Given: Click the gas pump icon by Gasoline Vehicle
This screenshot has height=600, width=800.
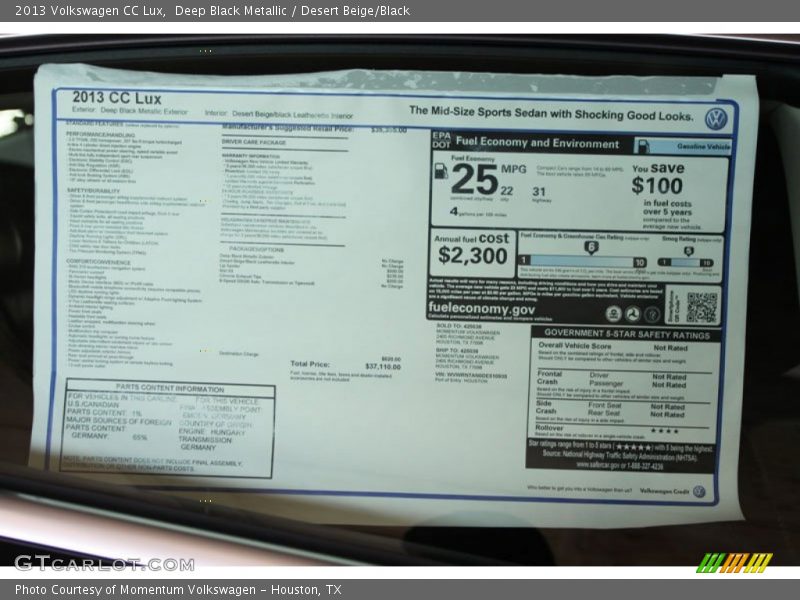Looking at the screenshot, I should tap(644, 146).
